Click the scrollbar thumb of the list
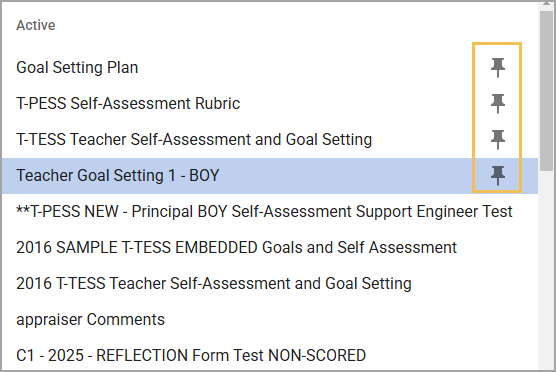This screenshot has width=556, height=372. [x=547, y=91]
